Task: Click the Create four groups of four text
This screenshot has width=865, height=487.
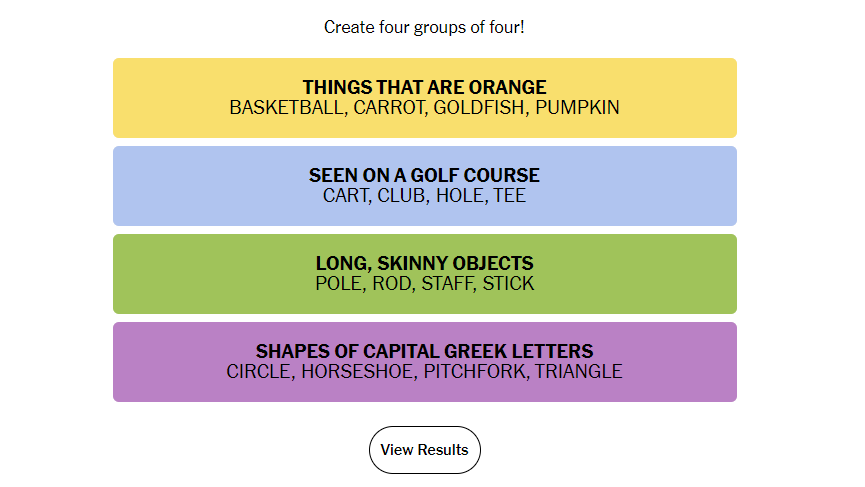Action: pos(424,27)
